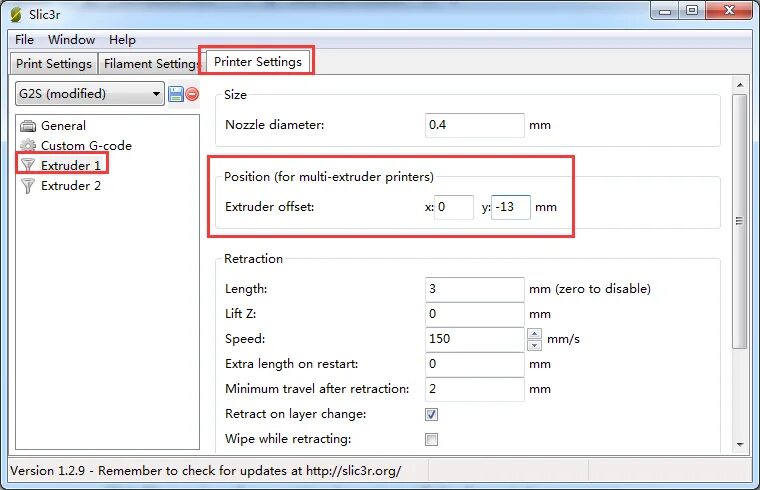
Task: Click the gear icon next to Custom G-code
Action: tap(28, 146)
